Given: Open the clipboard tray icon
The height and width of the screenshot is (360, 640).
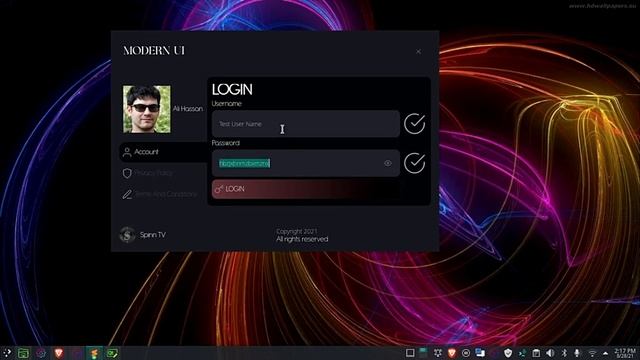Looking at the screenshot, I should [536, 353].
